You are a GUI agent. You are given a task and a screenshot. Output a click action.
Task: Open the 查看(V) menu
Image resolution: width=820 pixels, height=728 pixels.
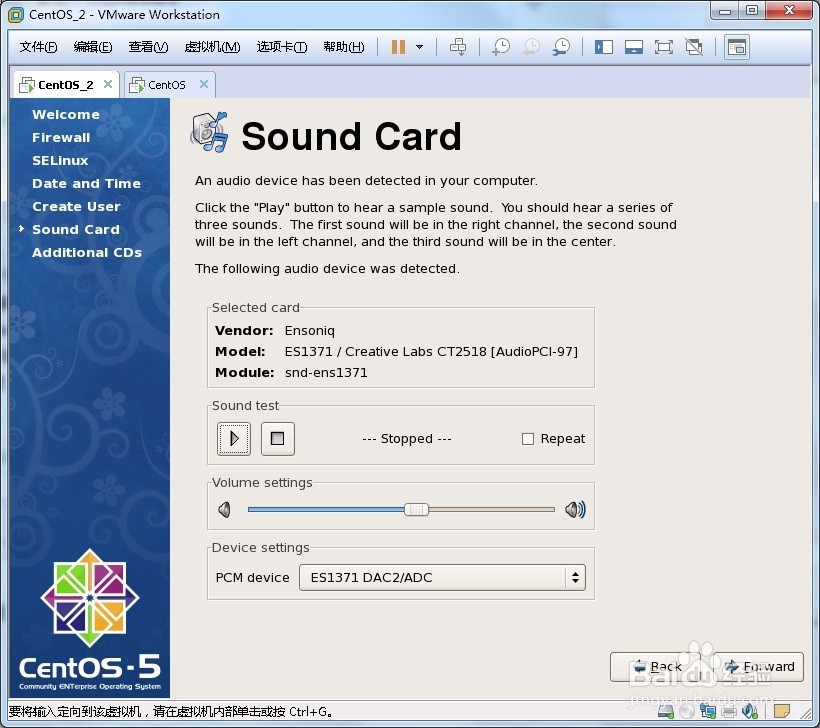click(149, 47)
